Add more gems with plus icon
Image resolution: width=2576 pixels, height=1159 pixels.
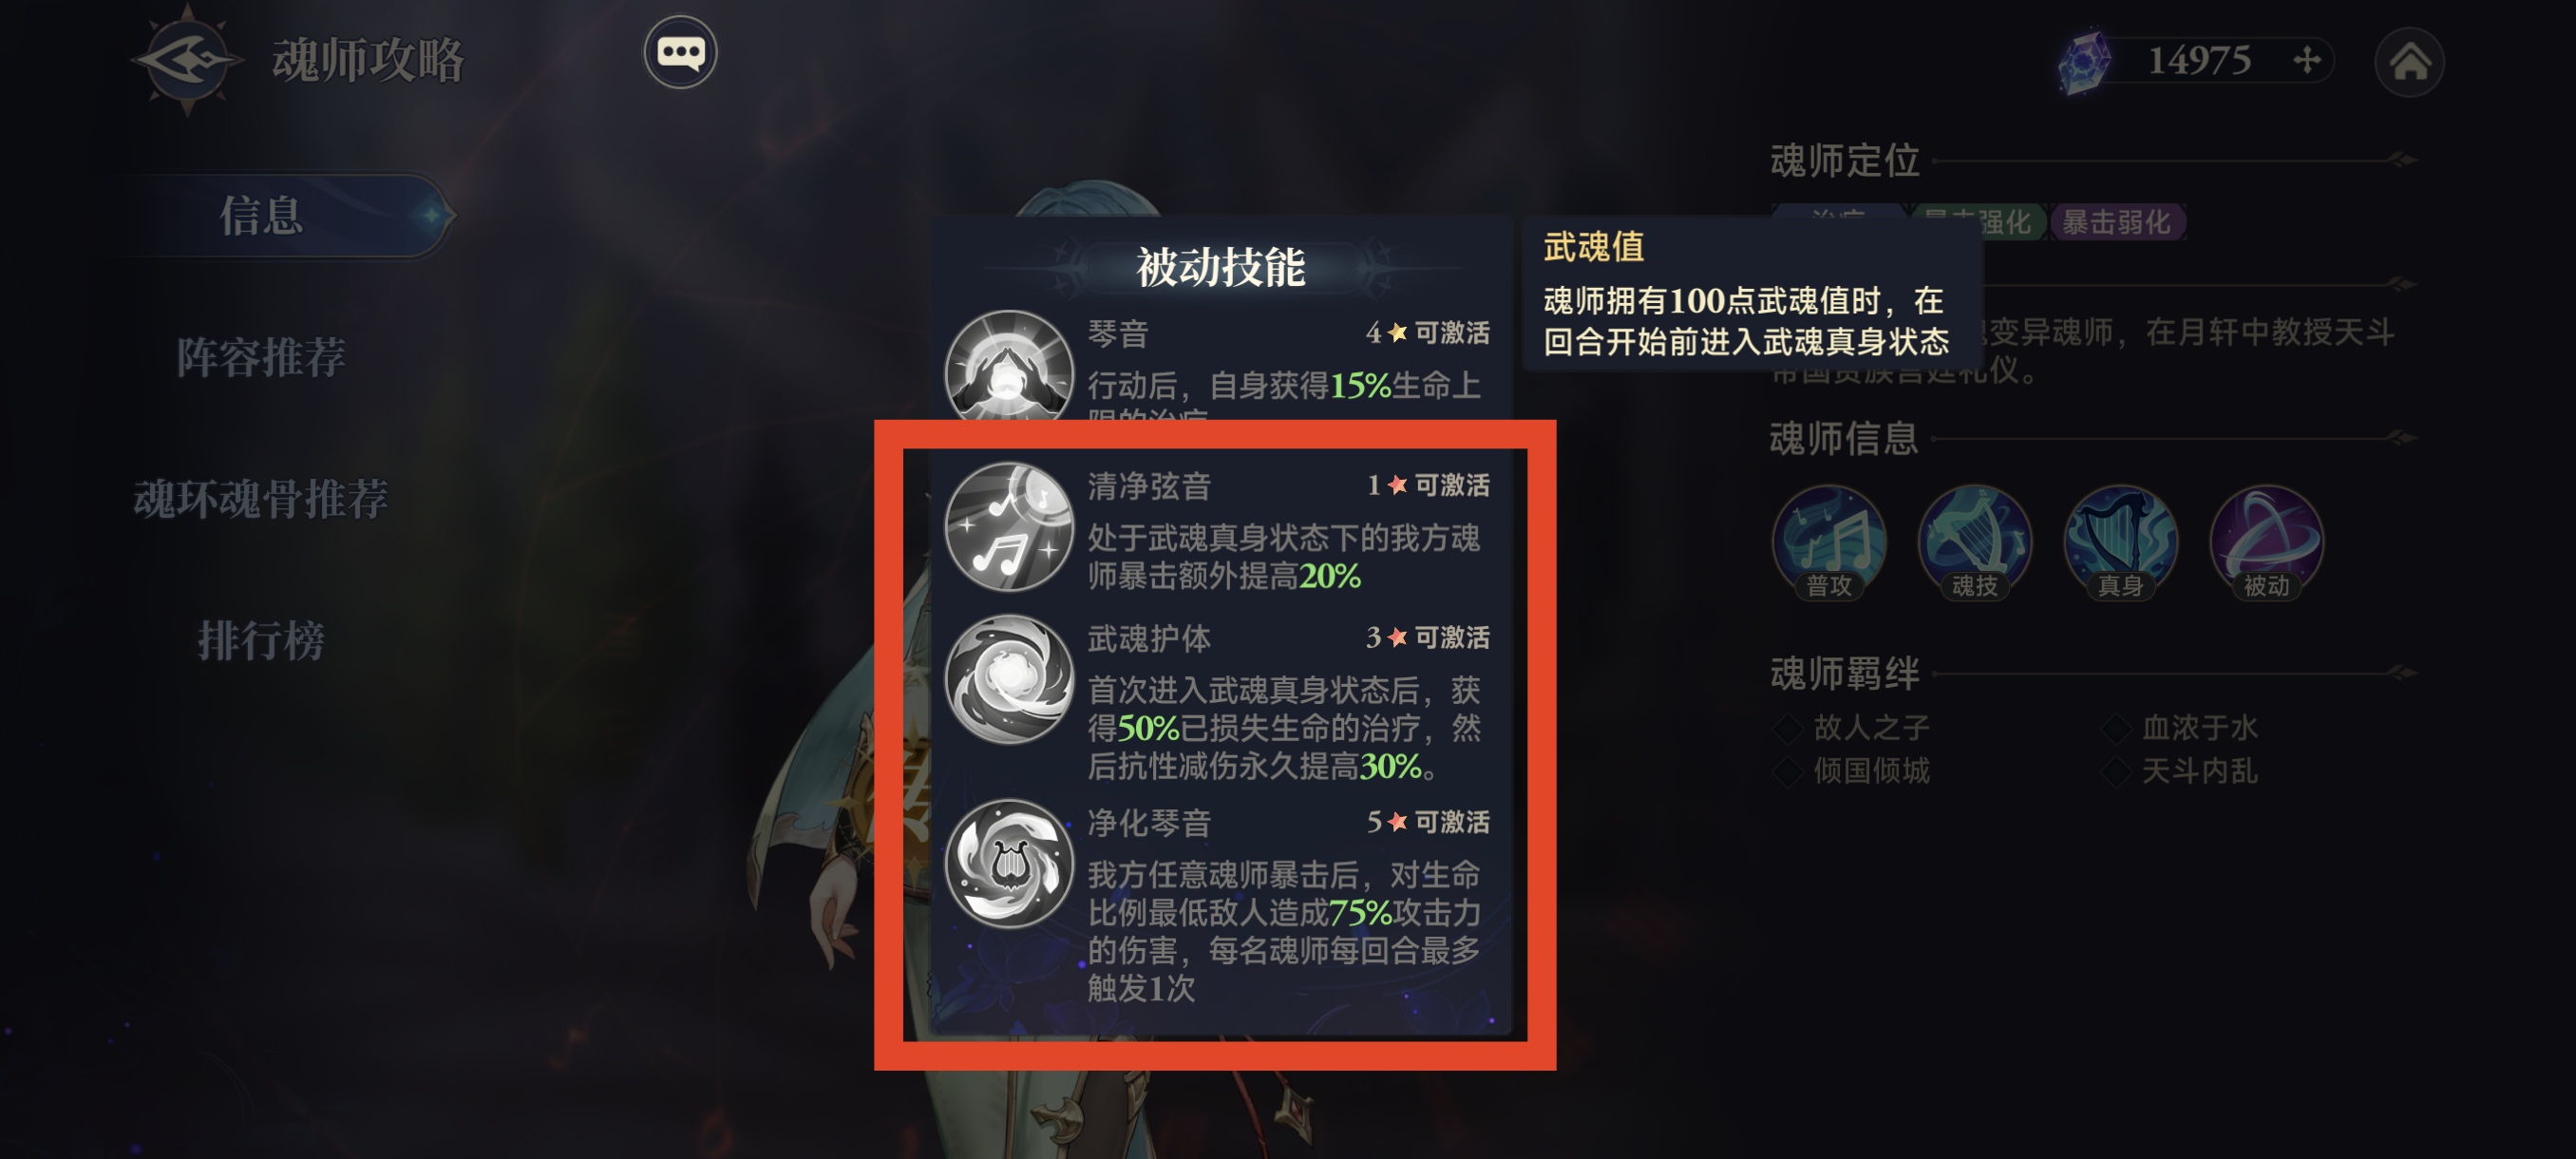(x=2308, y=60)
